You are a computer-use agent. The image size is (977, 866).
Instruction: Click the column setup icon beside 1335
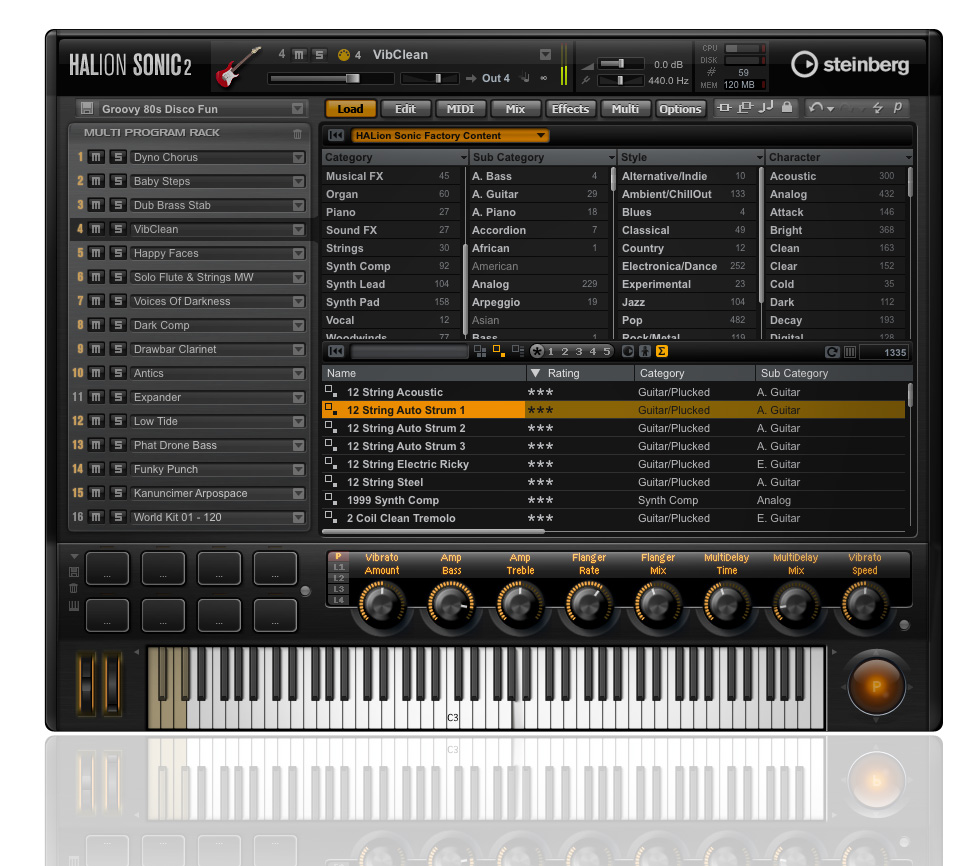849,352
